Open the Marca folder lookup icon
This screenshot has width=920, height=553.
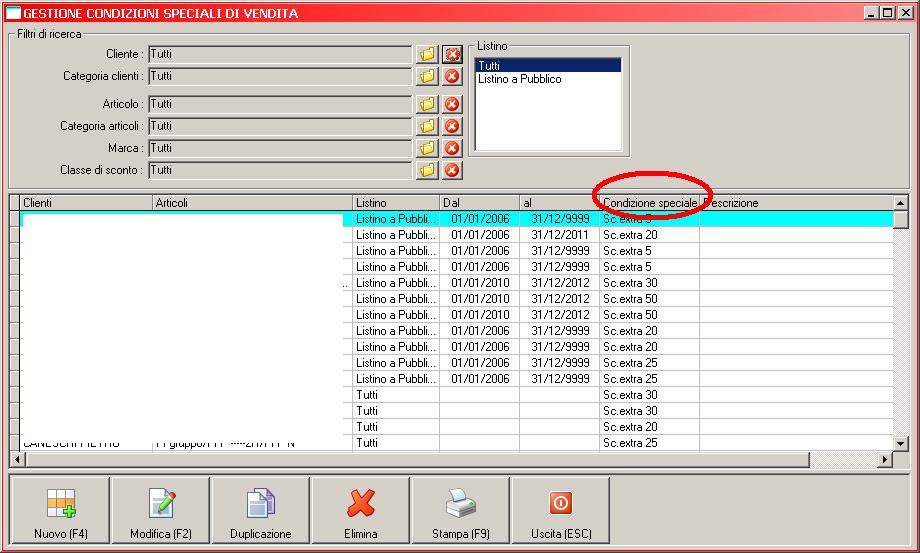pos(428,148)
